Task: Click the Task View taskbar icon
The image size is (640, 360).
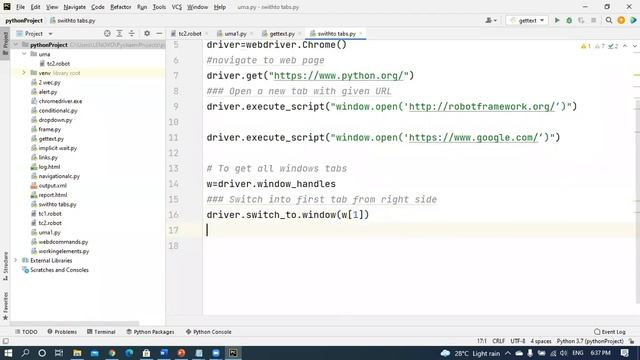Action: pos(59,353)
